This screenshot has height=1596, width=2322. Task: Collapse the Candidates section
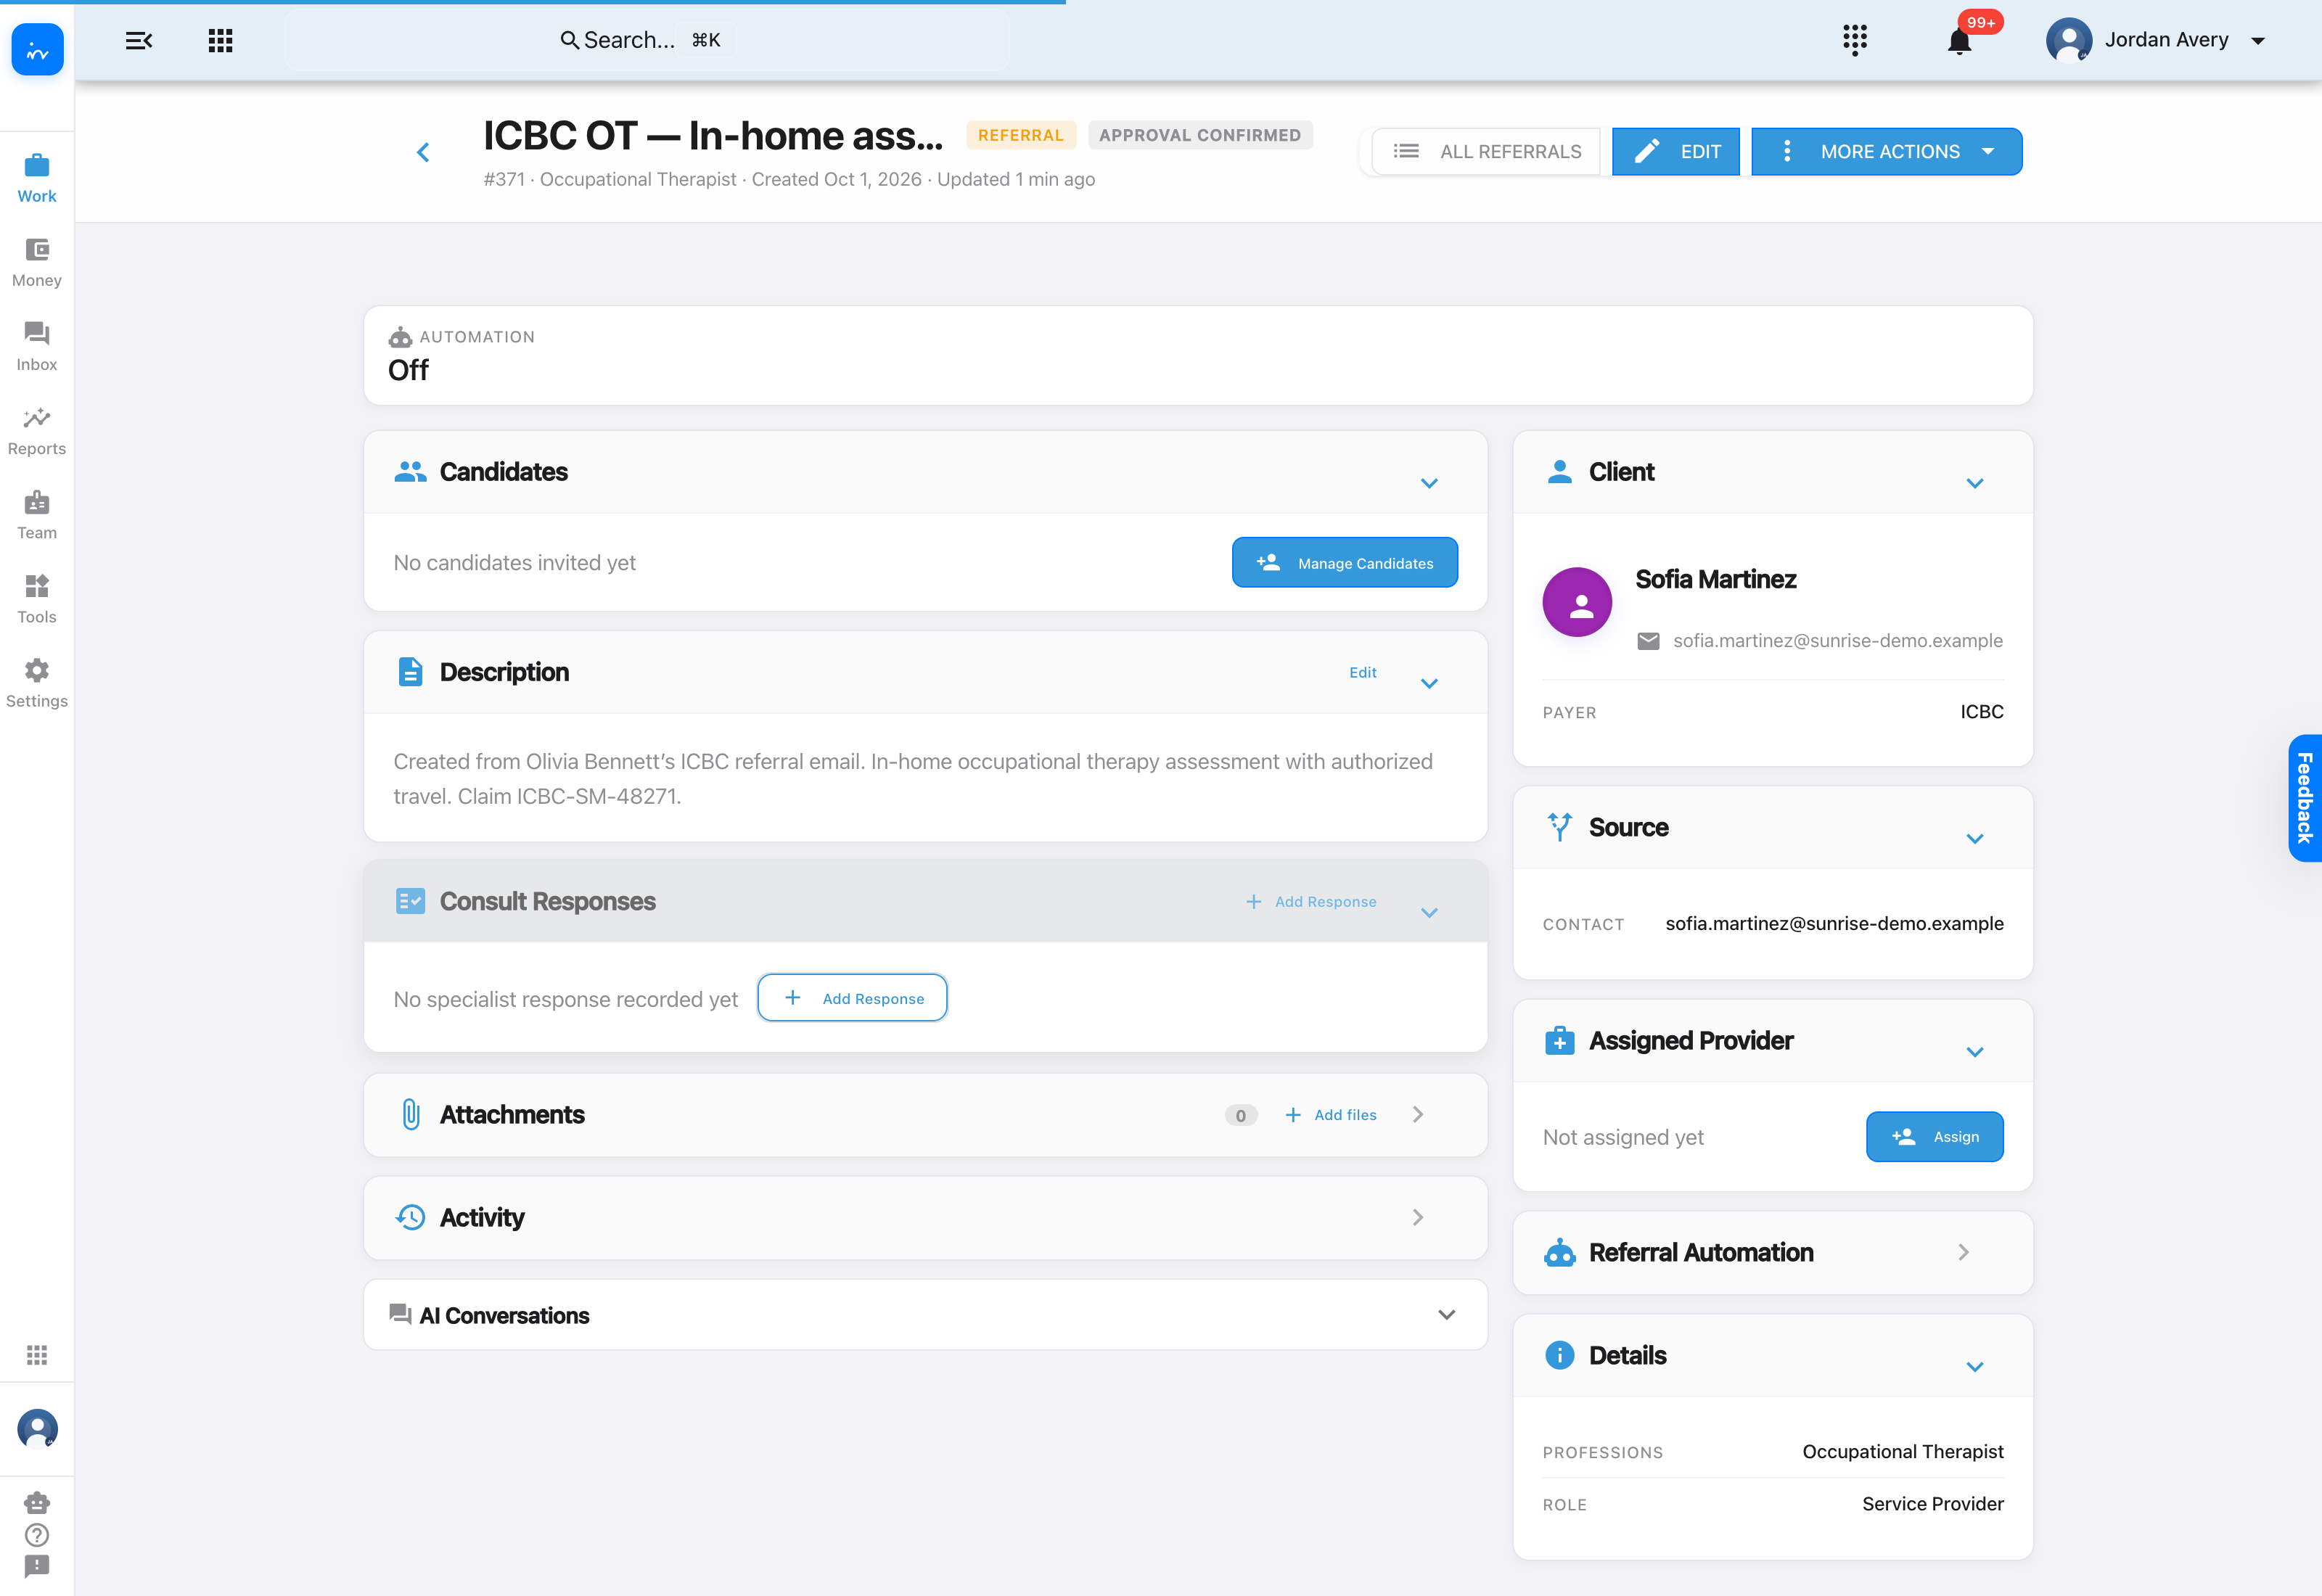1429,483
